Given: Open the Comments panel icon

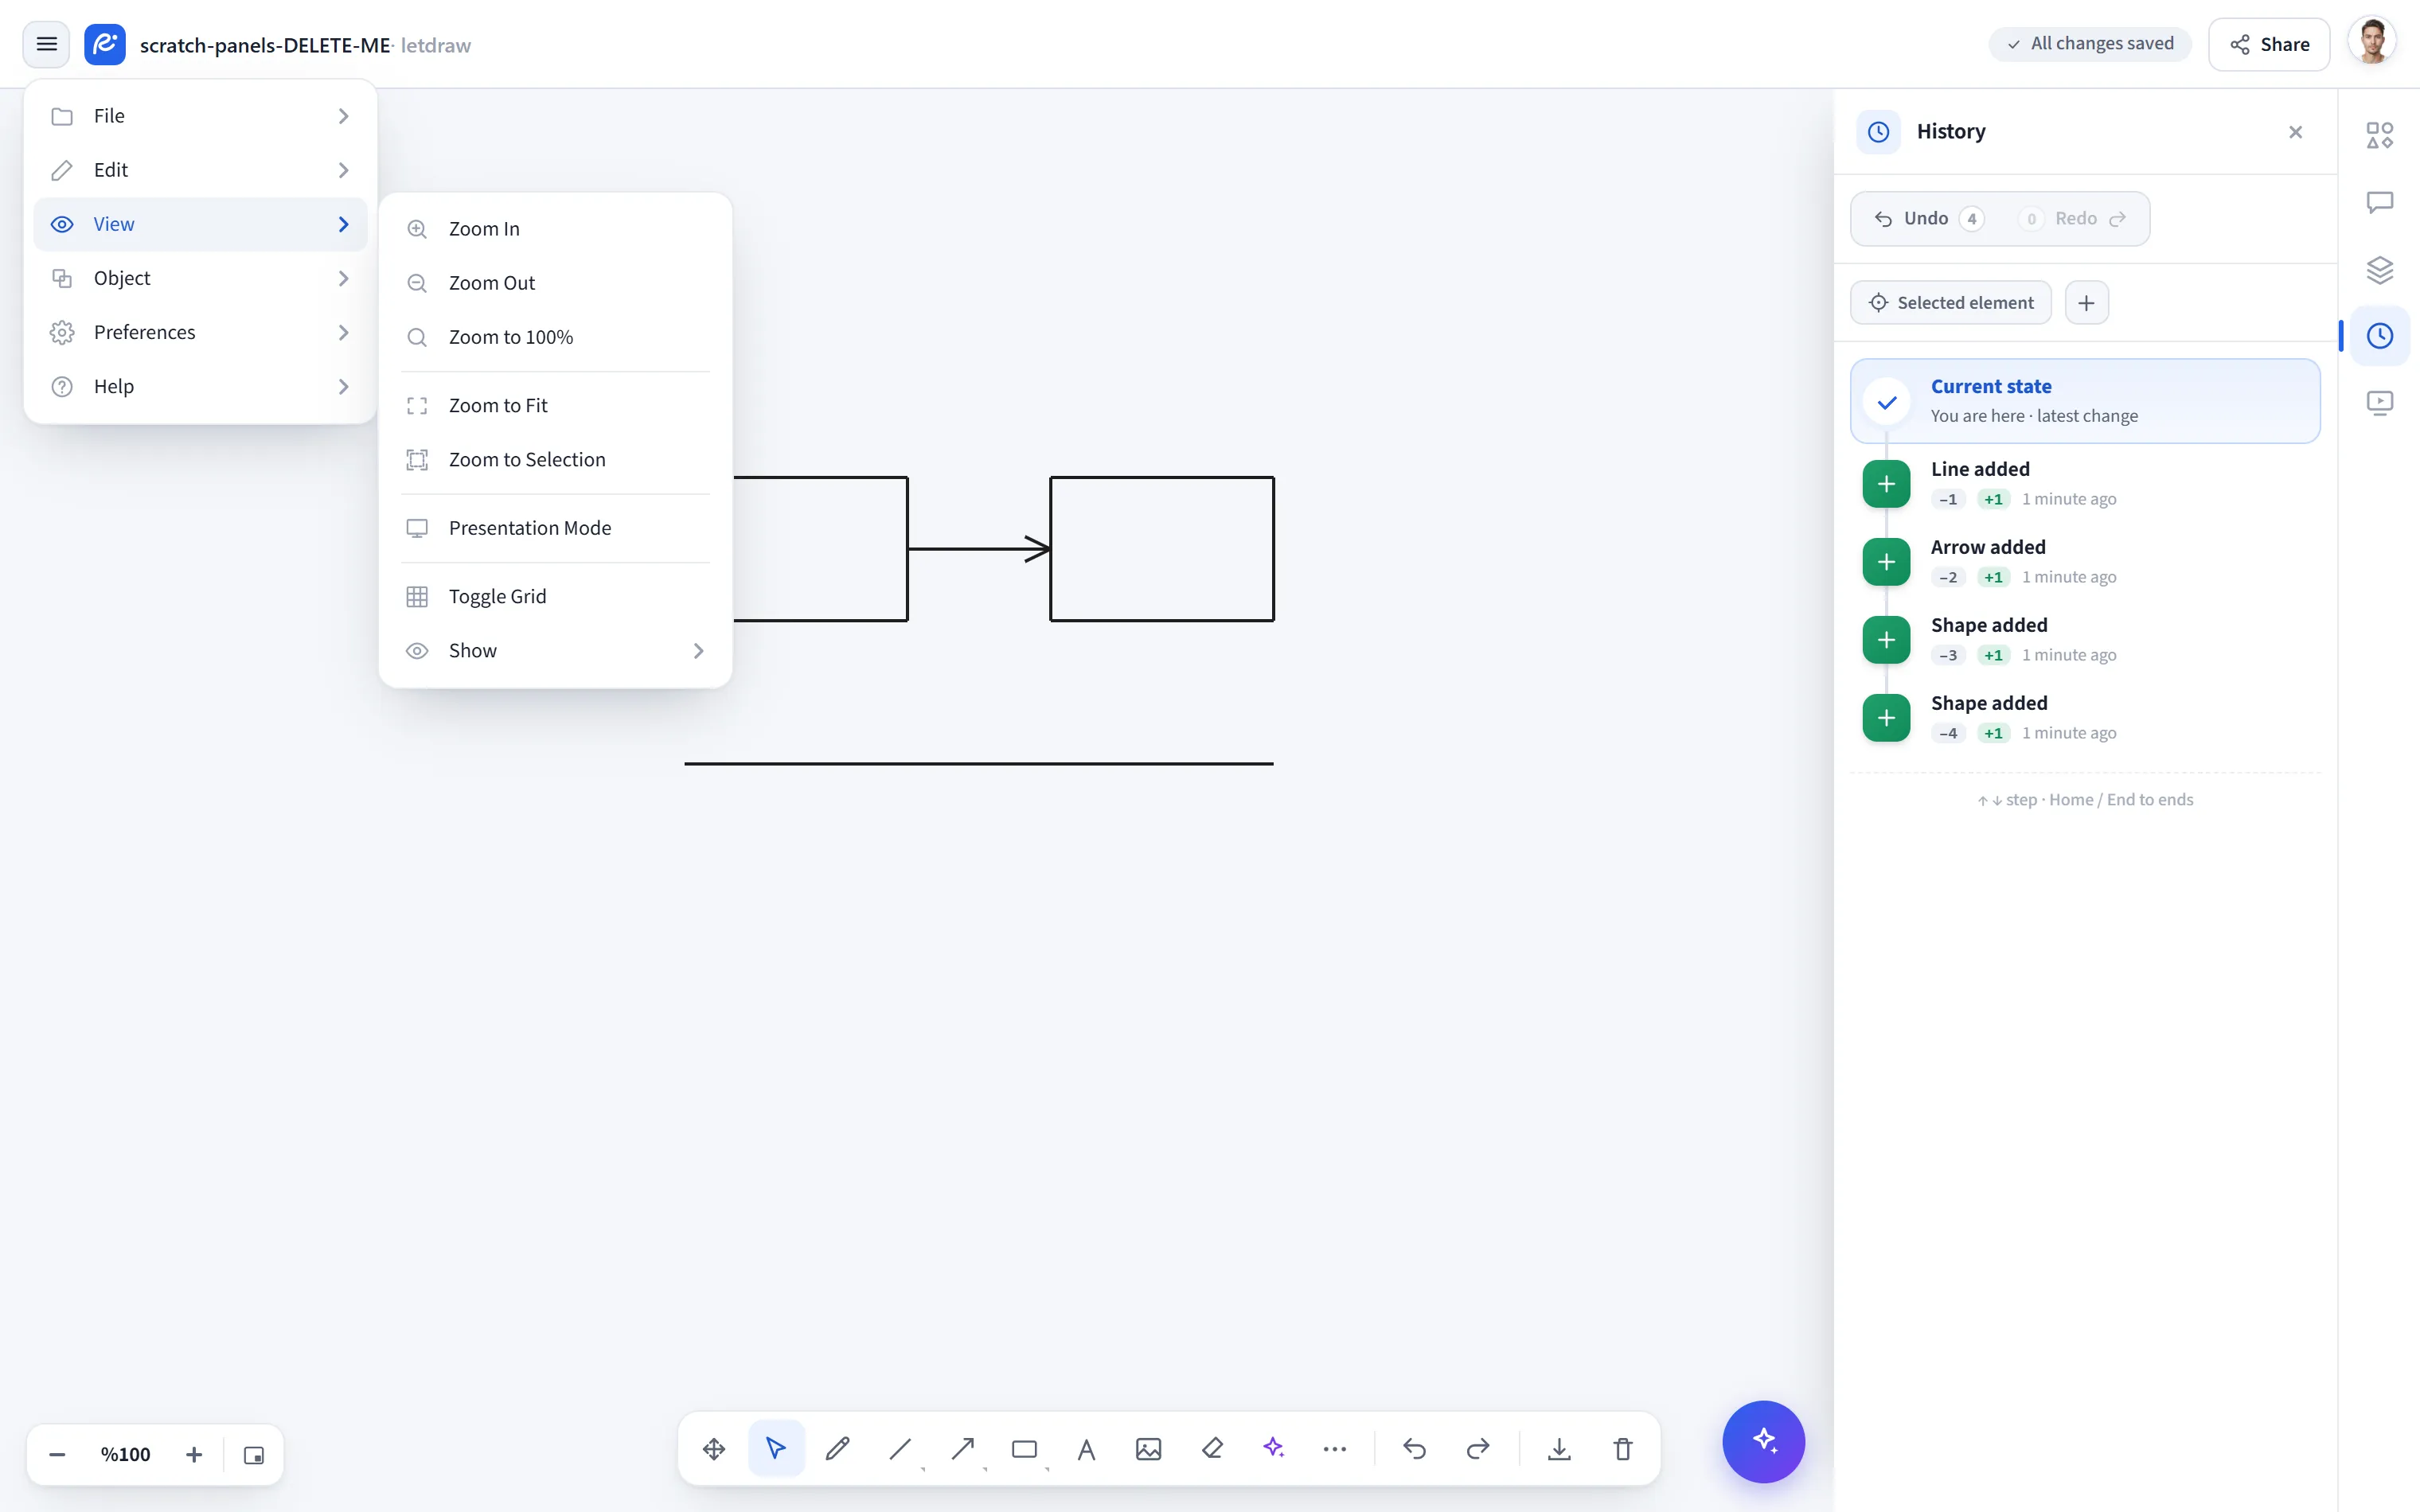Looking at the screenshot, I should click(2380, 202).
